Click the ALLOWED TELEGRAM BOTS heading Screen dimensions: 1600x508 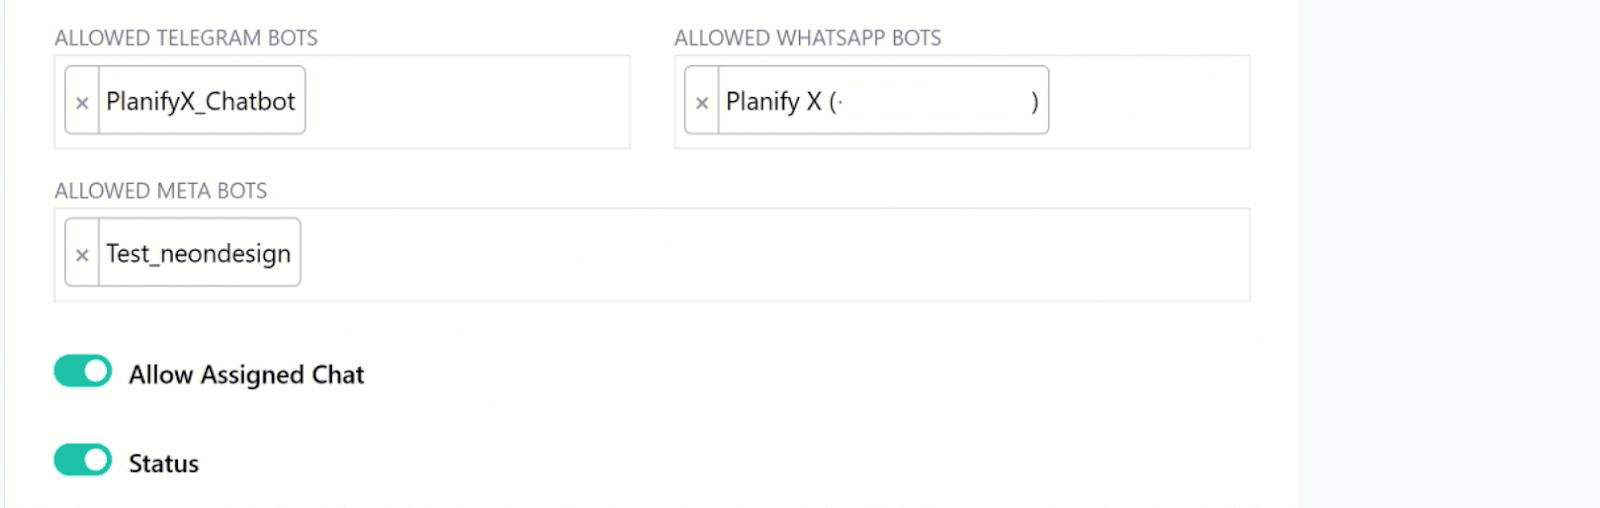tap(186, 38)
